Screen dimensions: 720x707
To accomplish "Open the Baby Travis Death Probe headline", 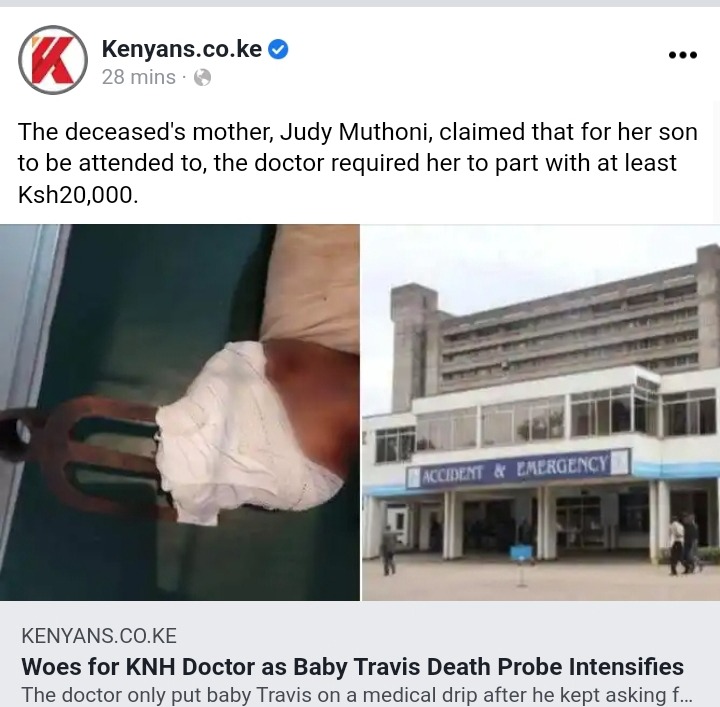I will click(352, 667).
